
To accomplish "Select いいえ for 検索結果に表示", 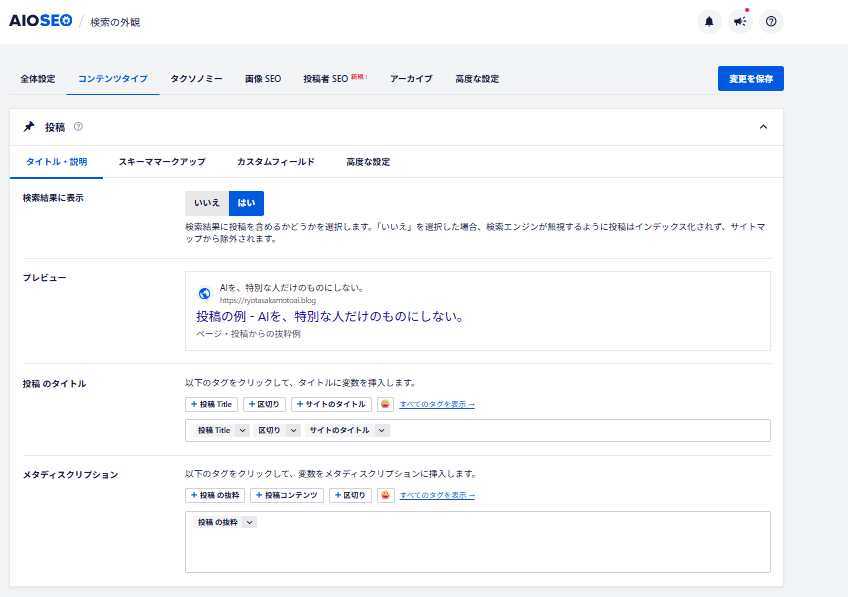I will tap(207, 203).
